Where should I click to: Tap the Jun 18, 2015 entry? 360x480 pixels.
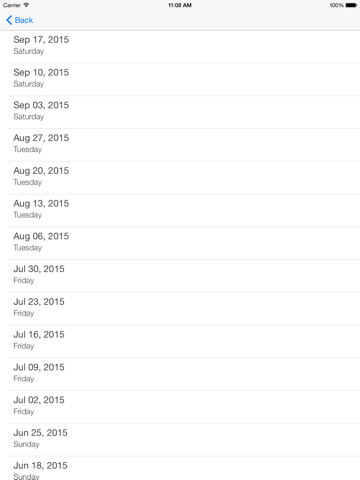pyautogui.click(x=180, y=468)
